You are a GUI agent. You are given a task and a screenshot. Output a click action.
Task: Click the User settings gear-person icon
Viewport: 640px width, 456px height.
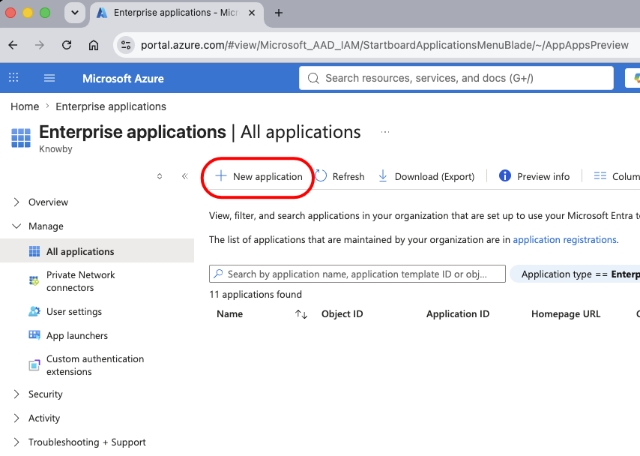[x=34, y=311]
